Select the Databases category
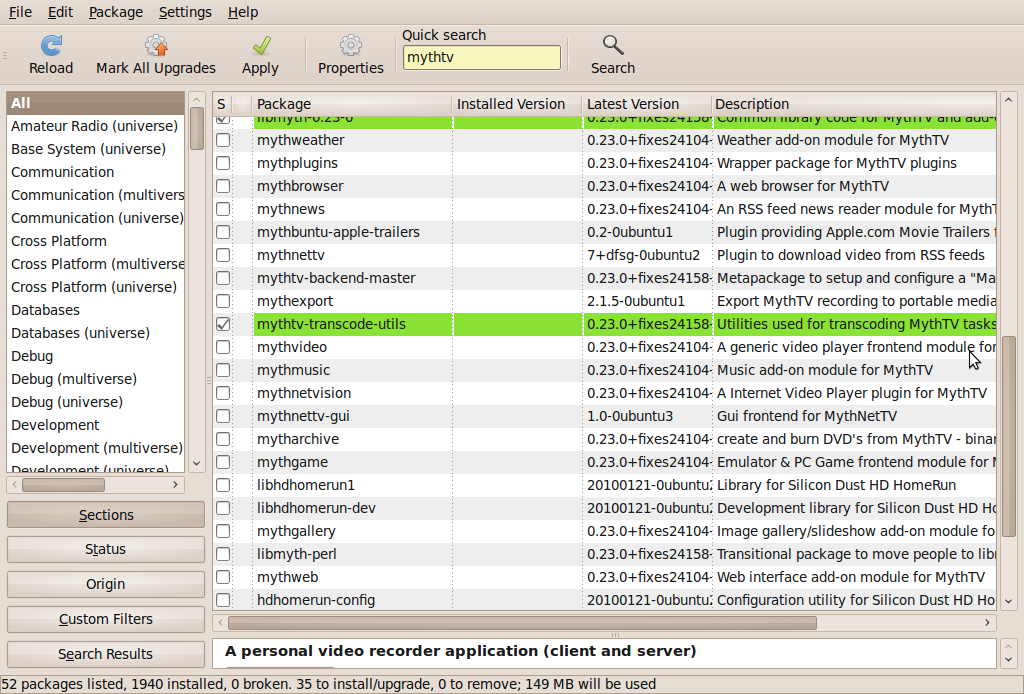Image resolution: width=1024 pixels, height=694 pixels. tap(95, 310)
